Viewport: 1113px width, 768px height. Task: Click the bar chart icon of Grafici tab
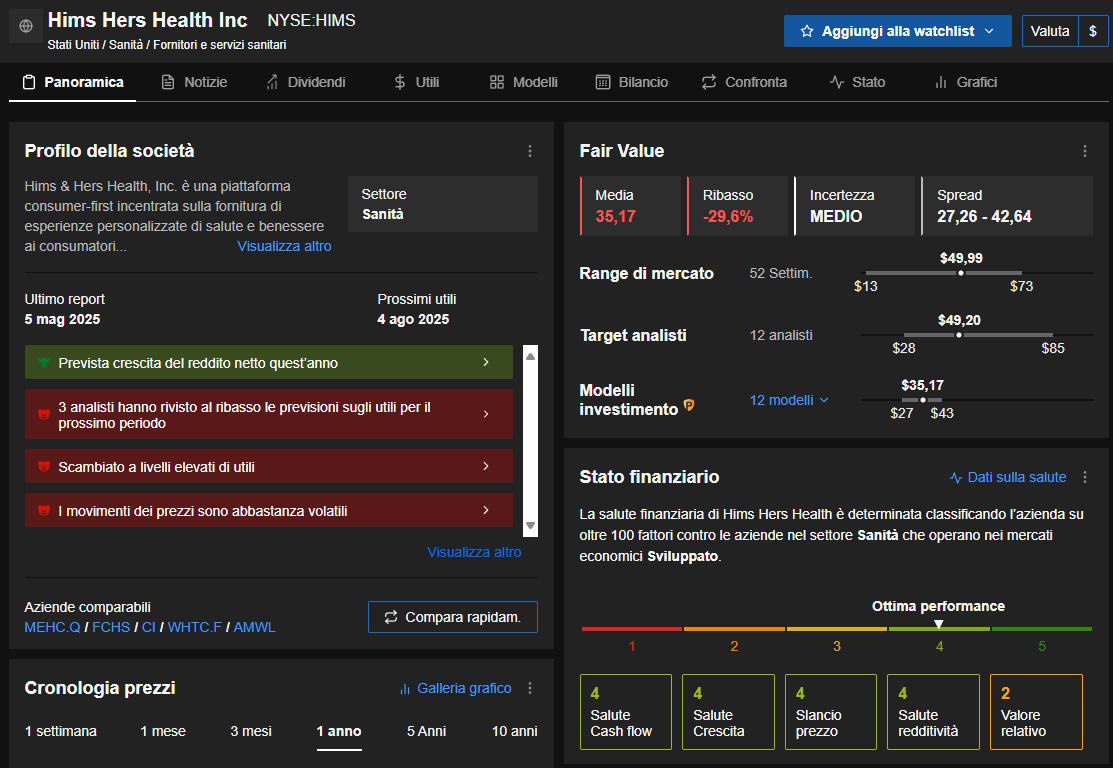point(941,82)
